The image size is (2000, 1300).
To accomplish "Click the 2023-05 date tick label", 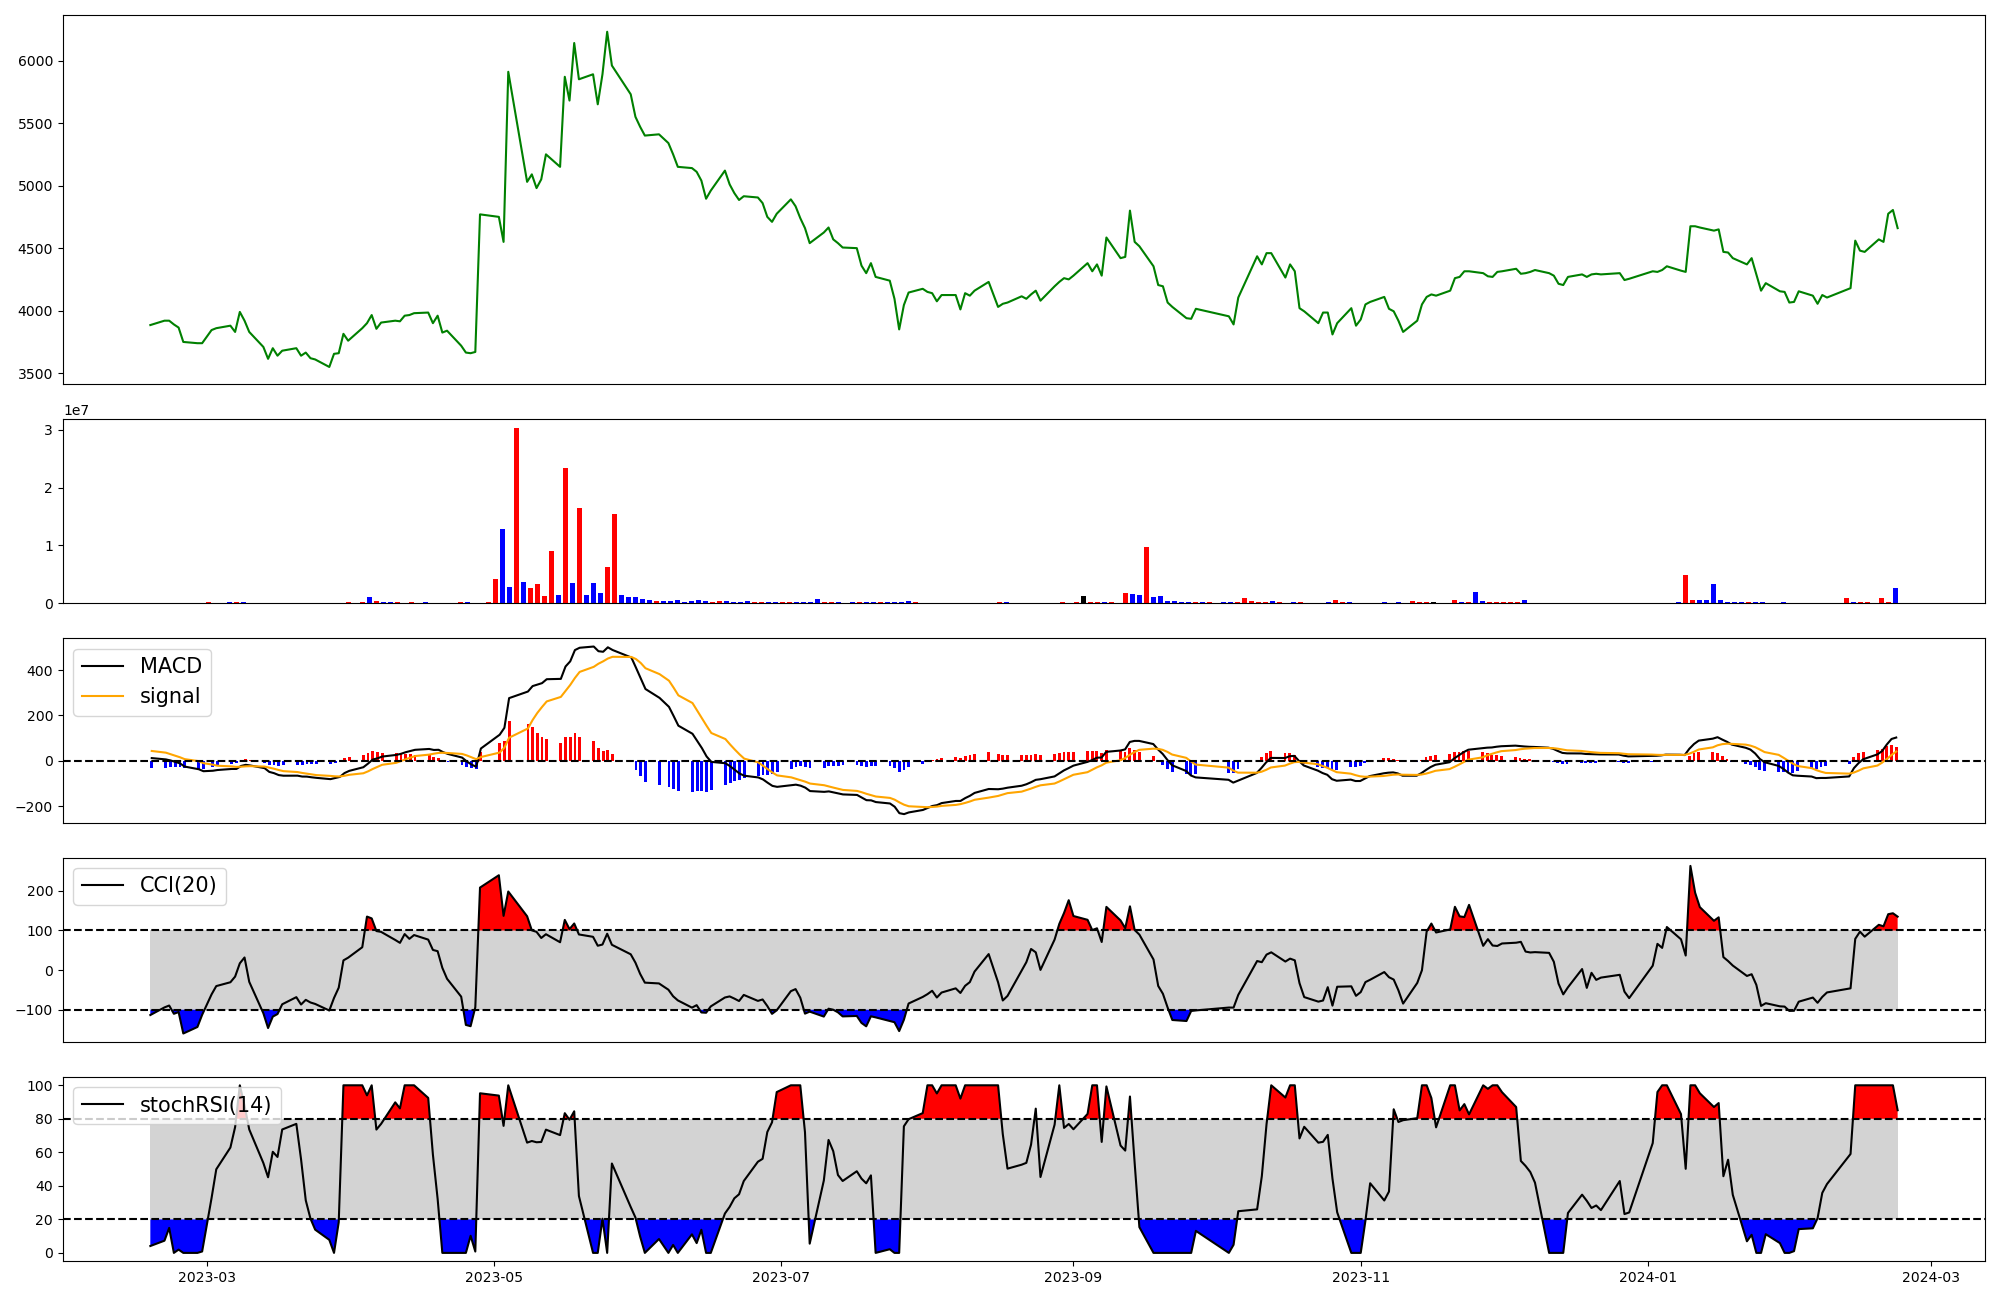I will [494, 1277].
